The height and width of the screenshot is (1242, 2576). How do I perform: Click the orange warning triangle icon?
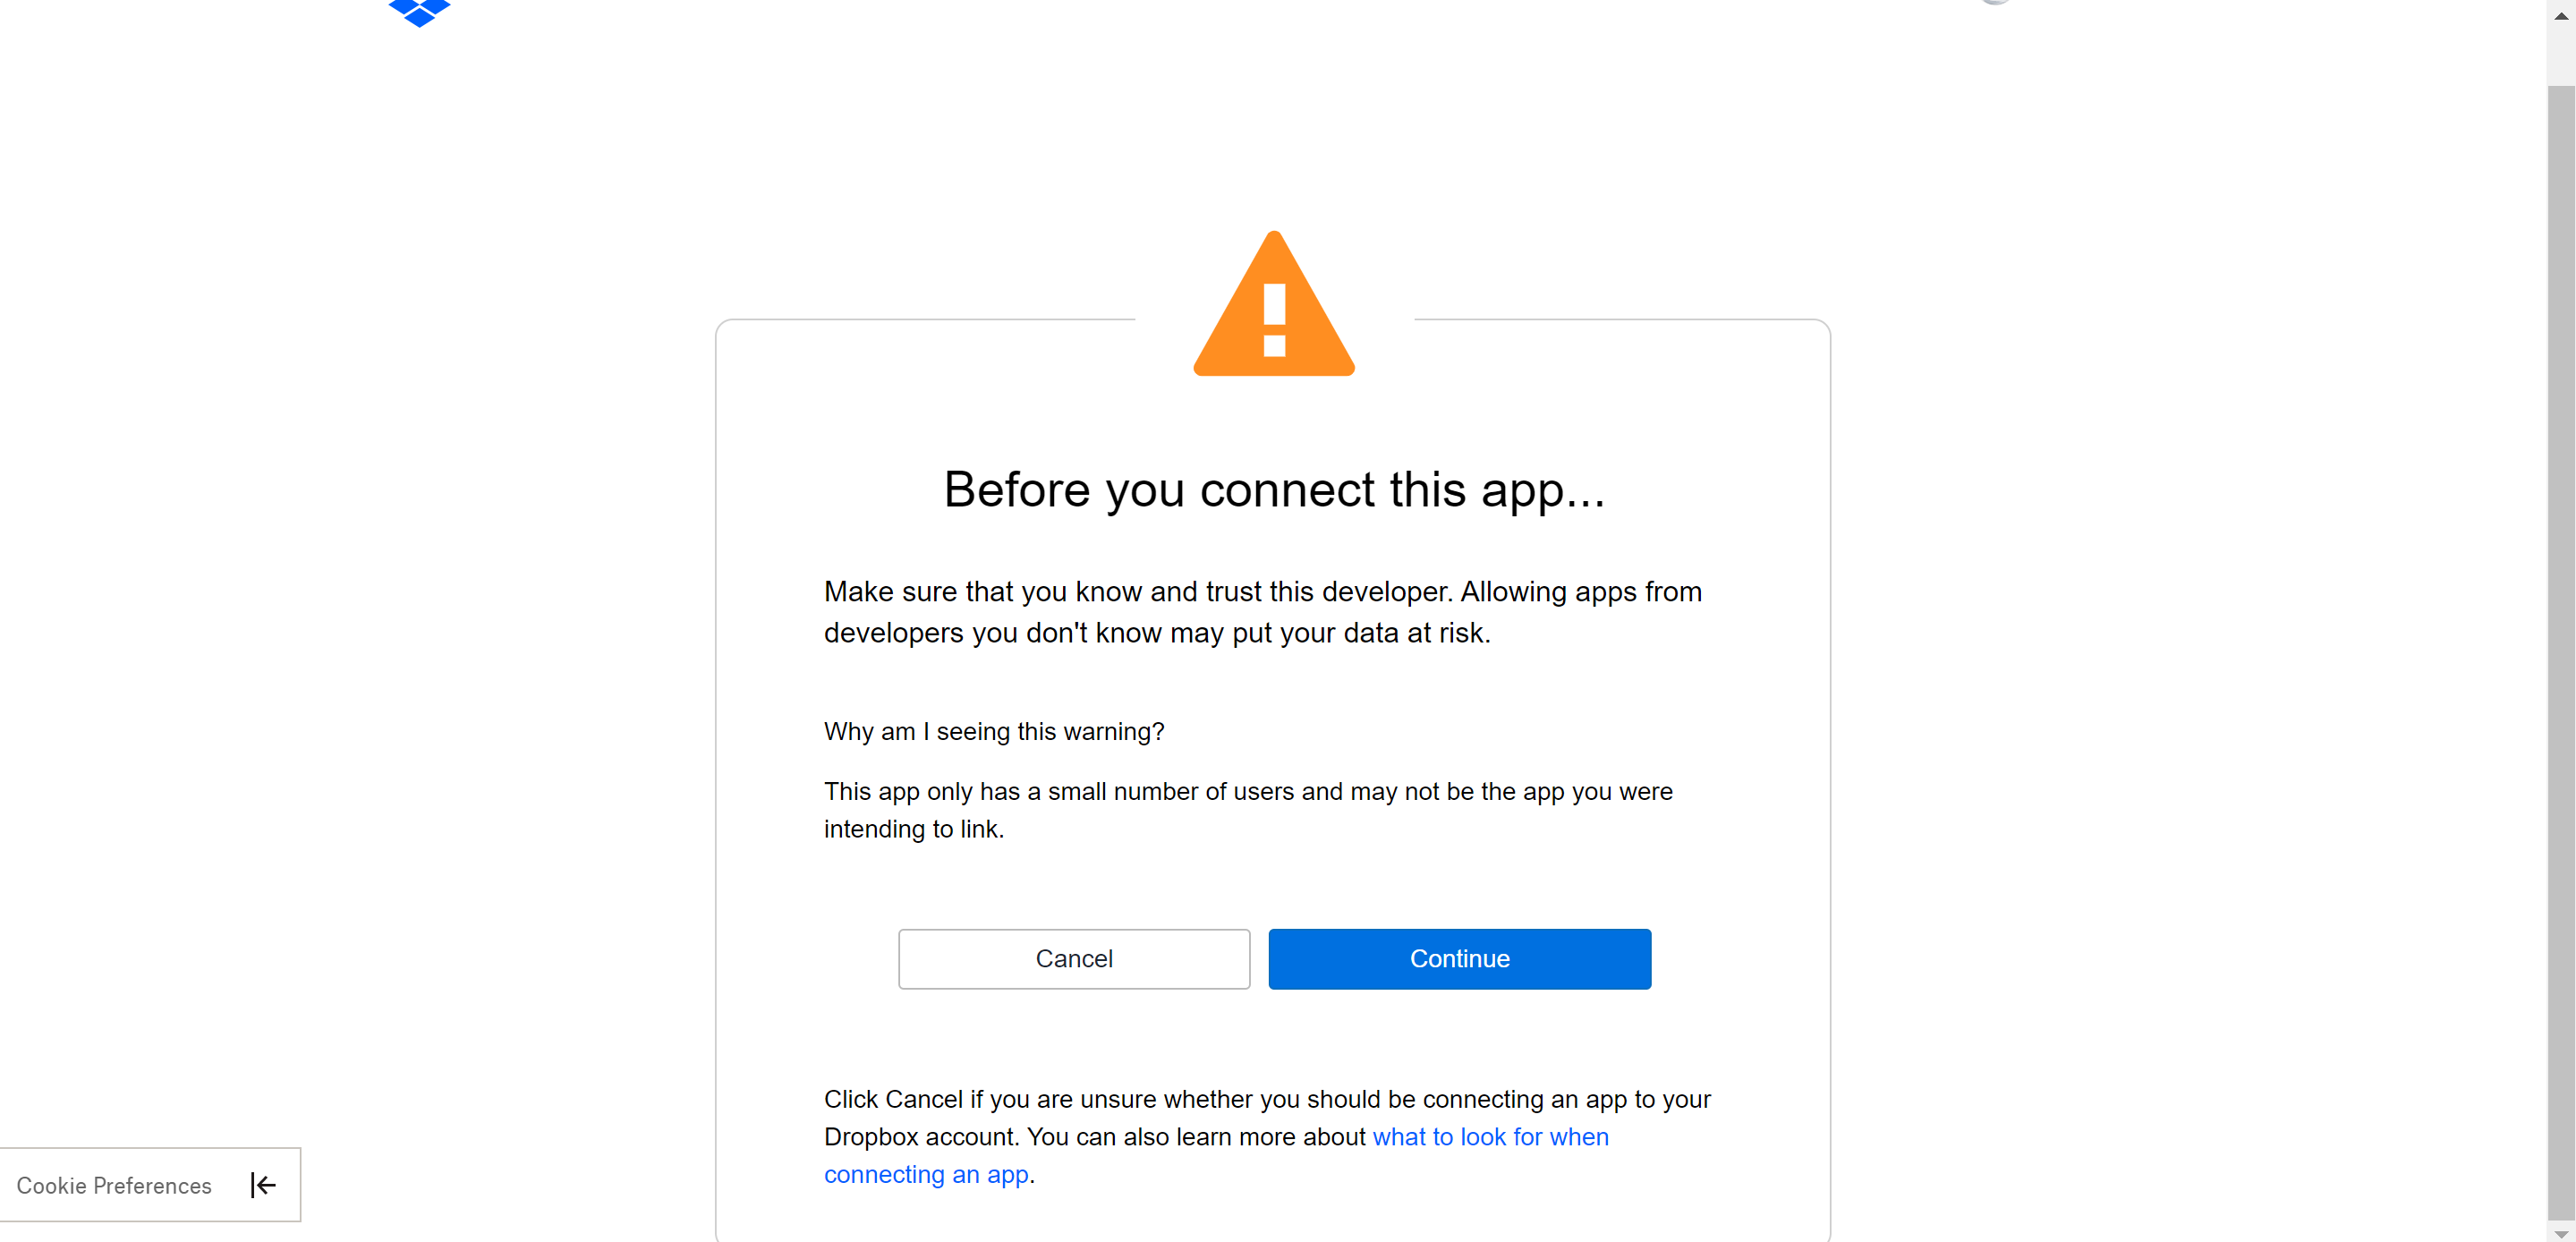(1274, 304)
